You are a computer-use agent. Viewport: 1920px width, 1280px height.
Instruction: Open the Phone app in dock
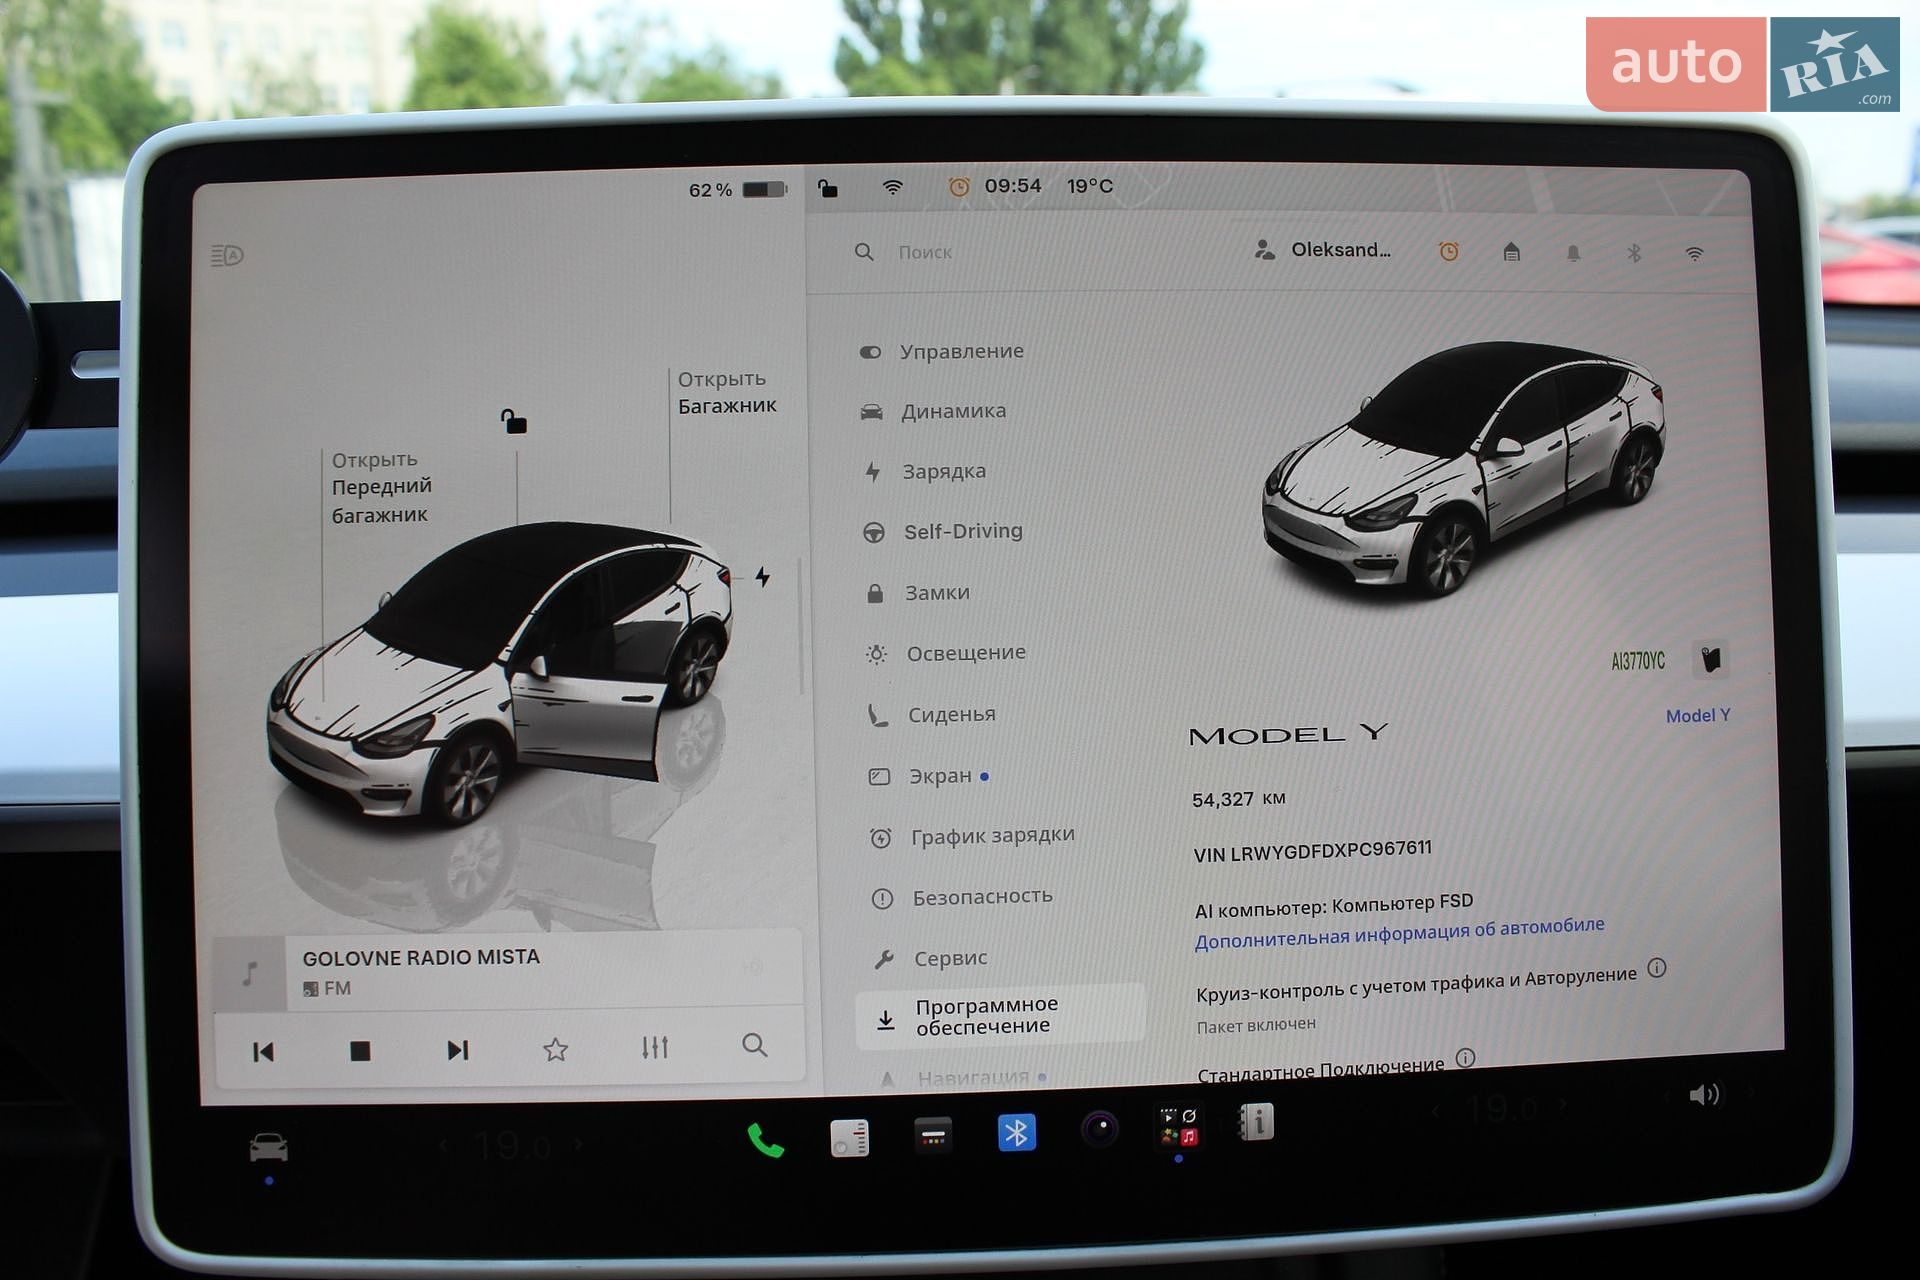[765, 1139]
